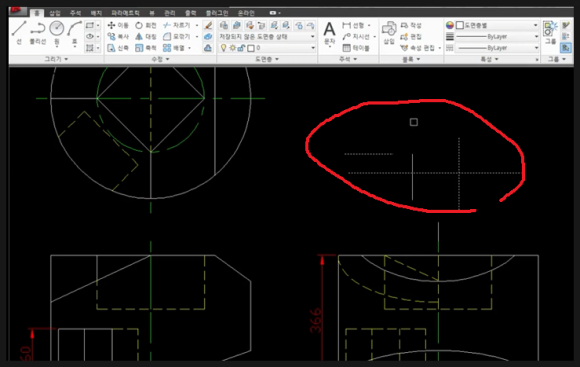Expand the Modify (수정) panel

160,59
